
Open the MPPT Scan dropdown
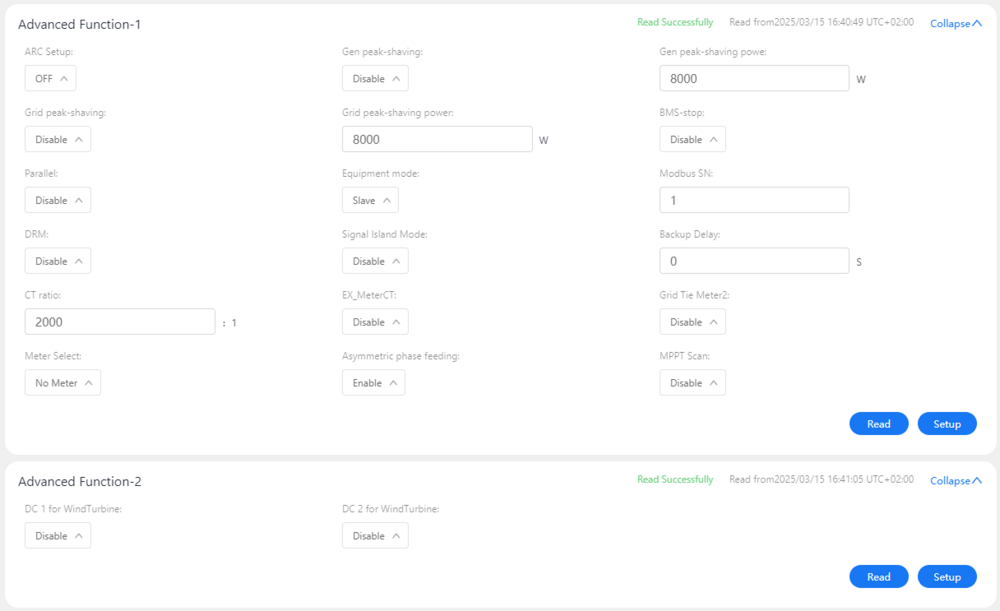692,383
